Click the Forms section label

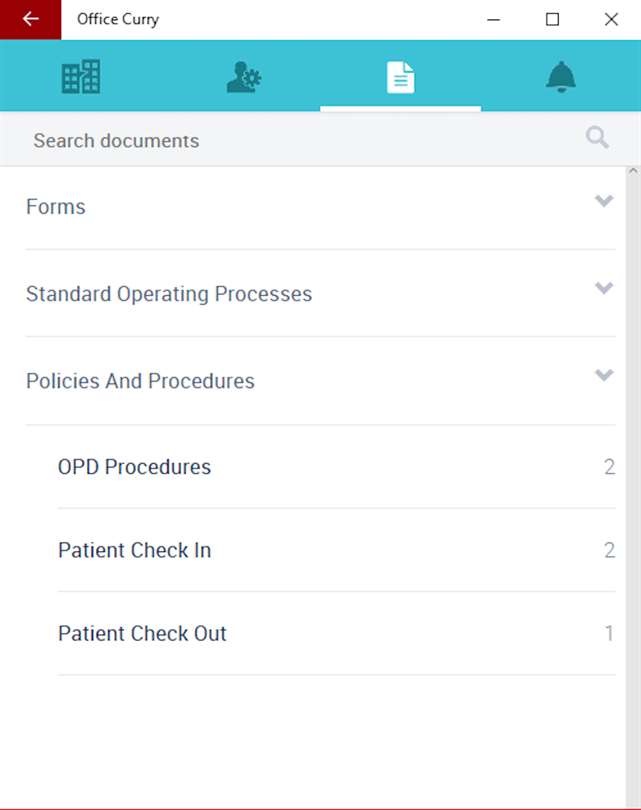pos(56,207)
